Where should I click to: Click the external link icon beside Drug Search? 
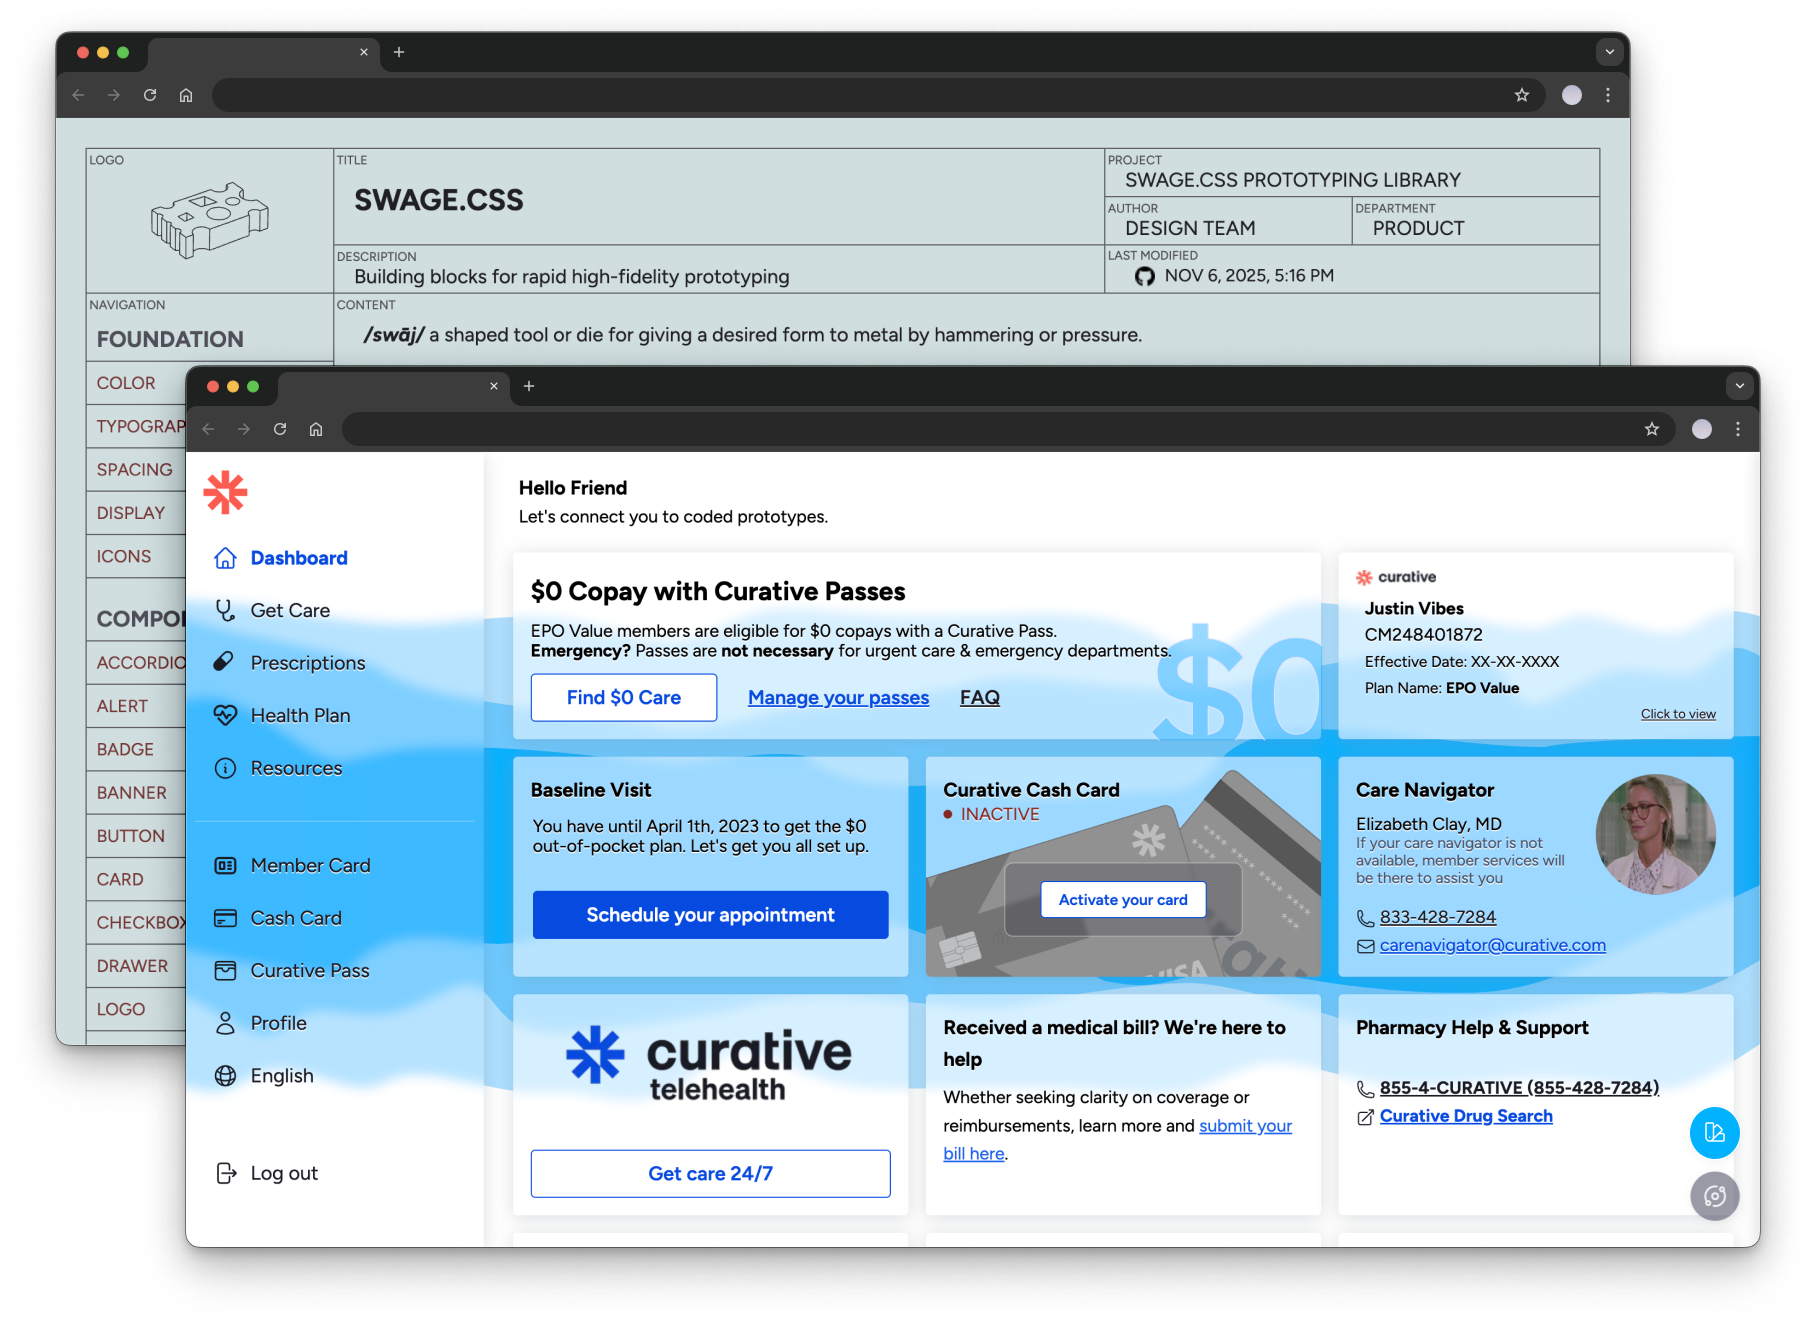click(x=1365, y=1117)
